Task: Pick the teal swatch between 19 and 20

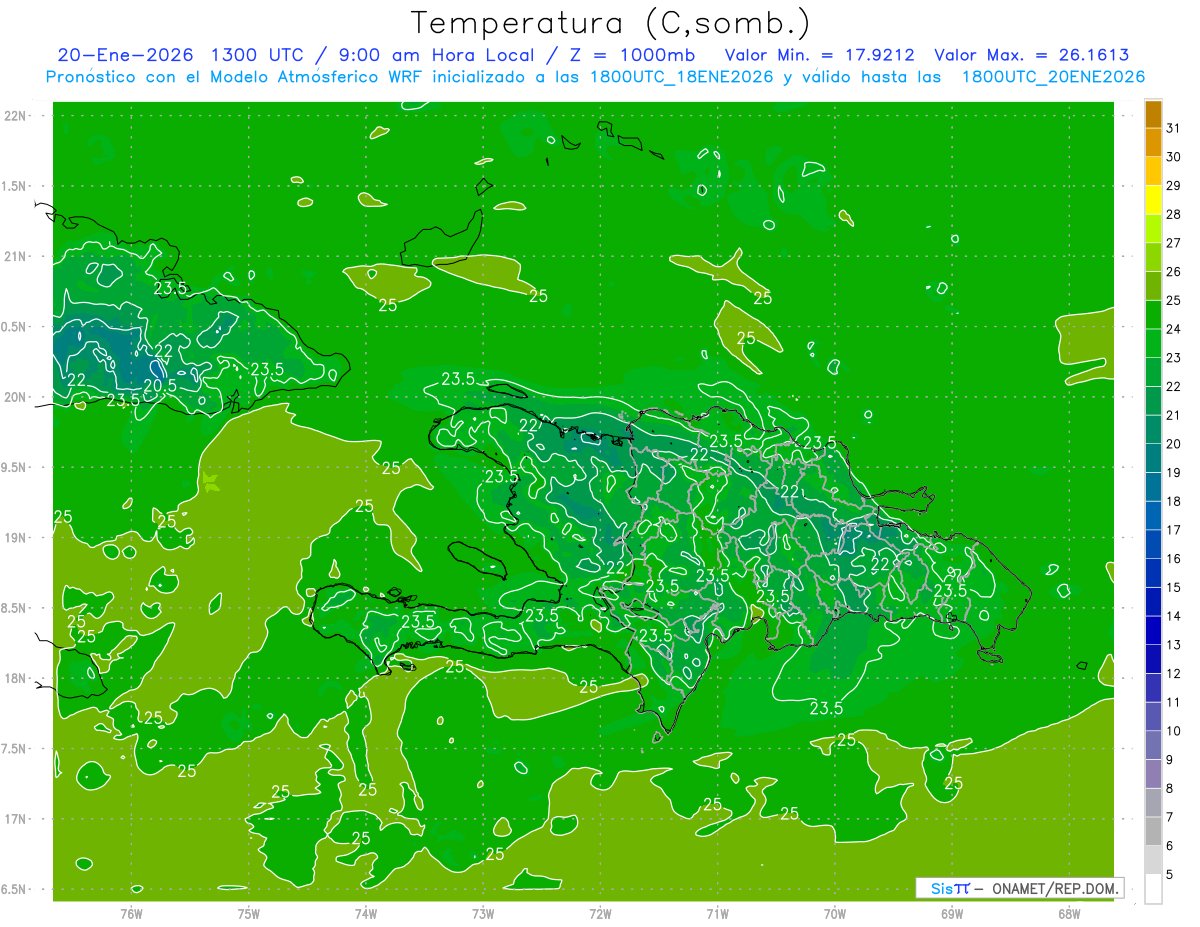Action: click(x=1153, y=458)
